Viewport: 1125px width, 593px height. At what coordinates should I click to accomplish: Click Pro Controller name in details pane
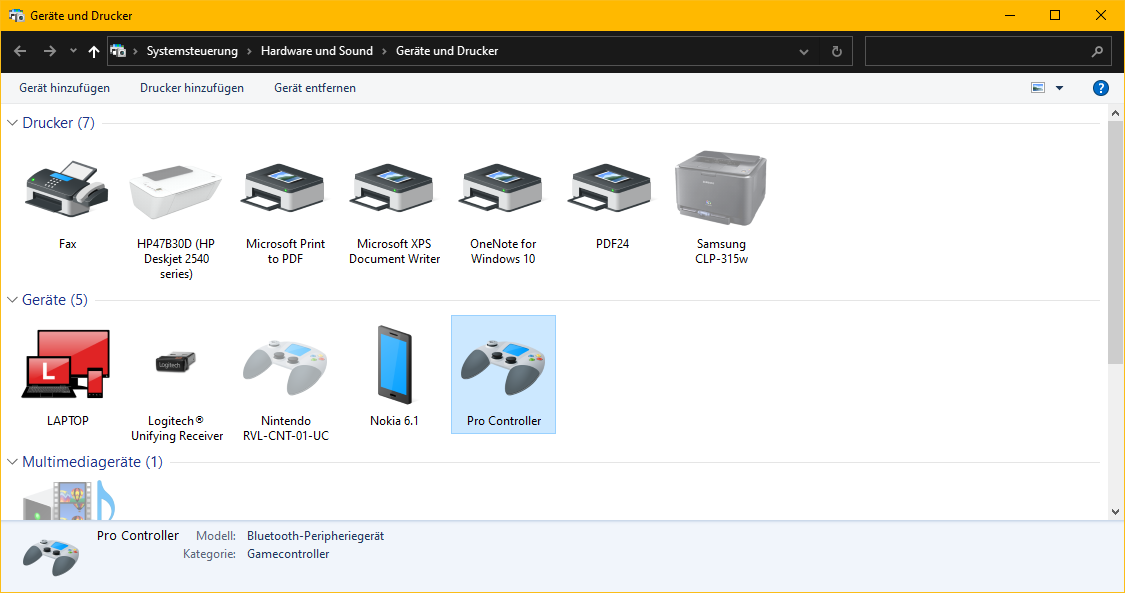click(138, 536)
